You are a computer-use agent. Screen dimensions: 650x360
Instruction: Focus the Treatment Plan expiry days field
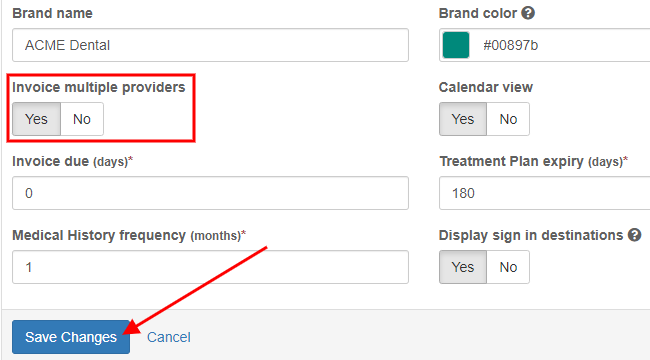(545, 193)
